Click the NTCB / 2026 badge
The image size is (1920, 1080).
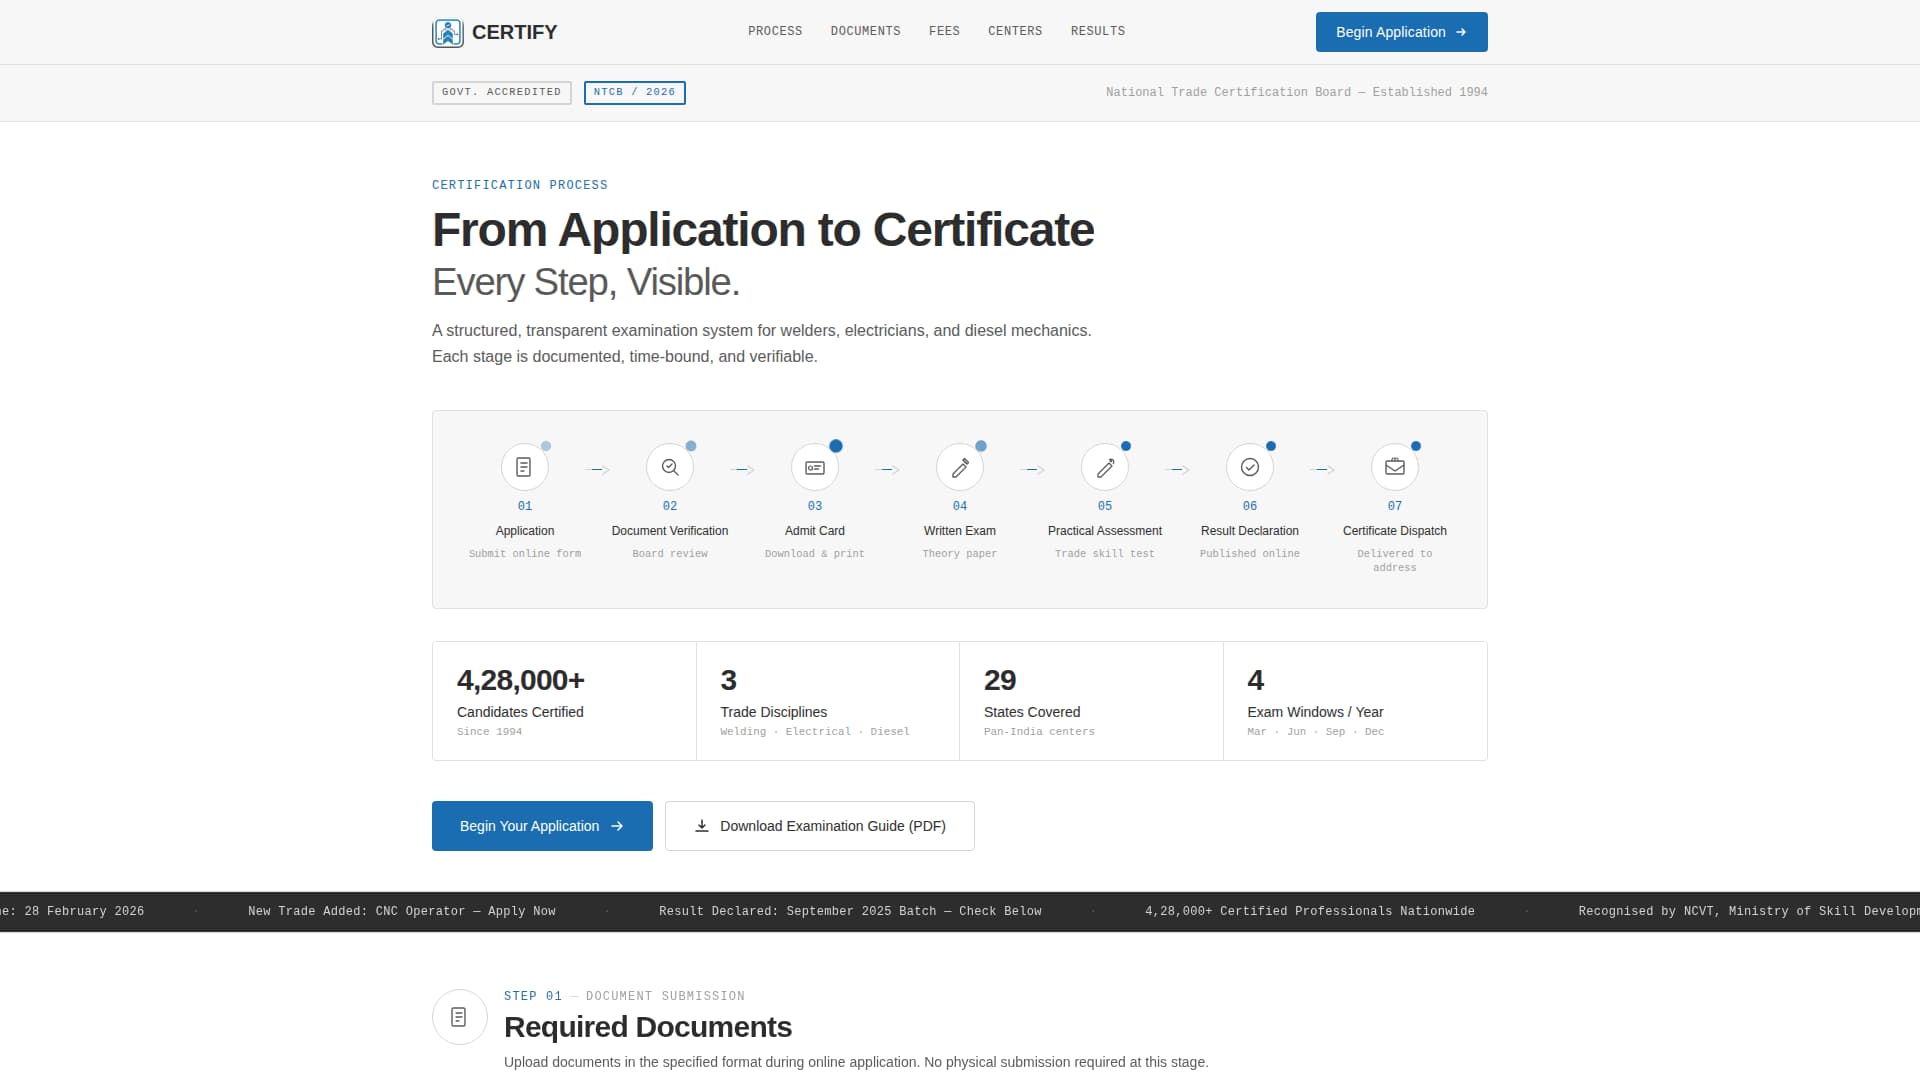[x=634, y=92]
